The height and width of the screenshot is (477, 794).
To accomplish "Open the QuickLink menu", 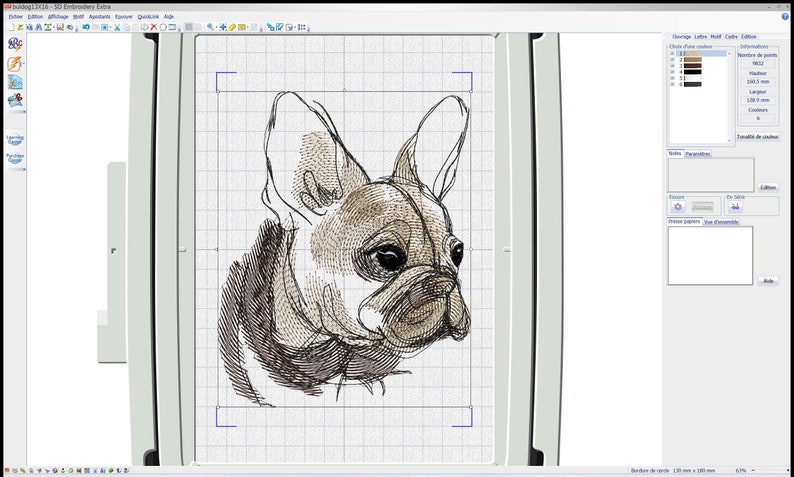I will click(x=148, y=17).
